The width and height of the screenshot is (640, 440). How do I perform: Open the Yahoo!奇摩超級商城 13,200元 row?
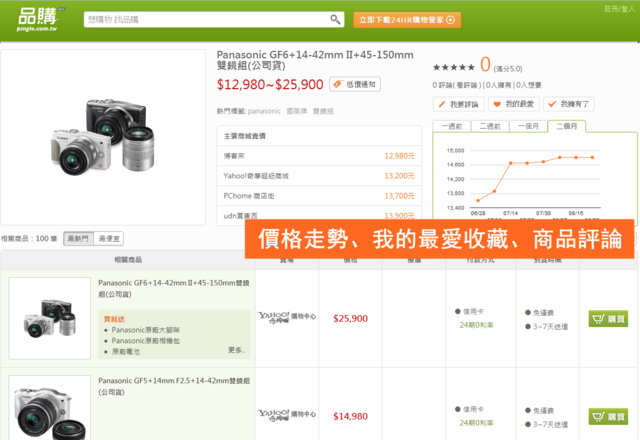[319, 176]
